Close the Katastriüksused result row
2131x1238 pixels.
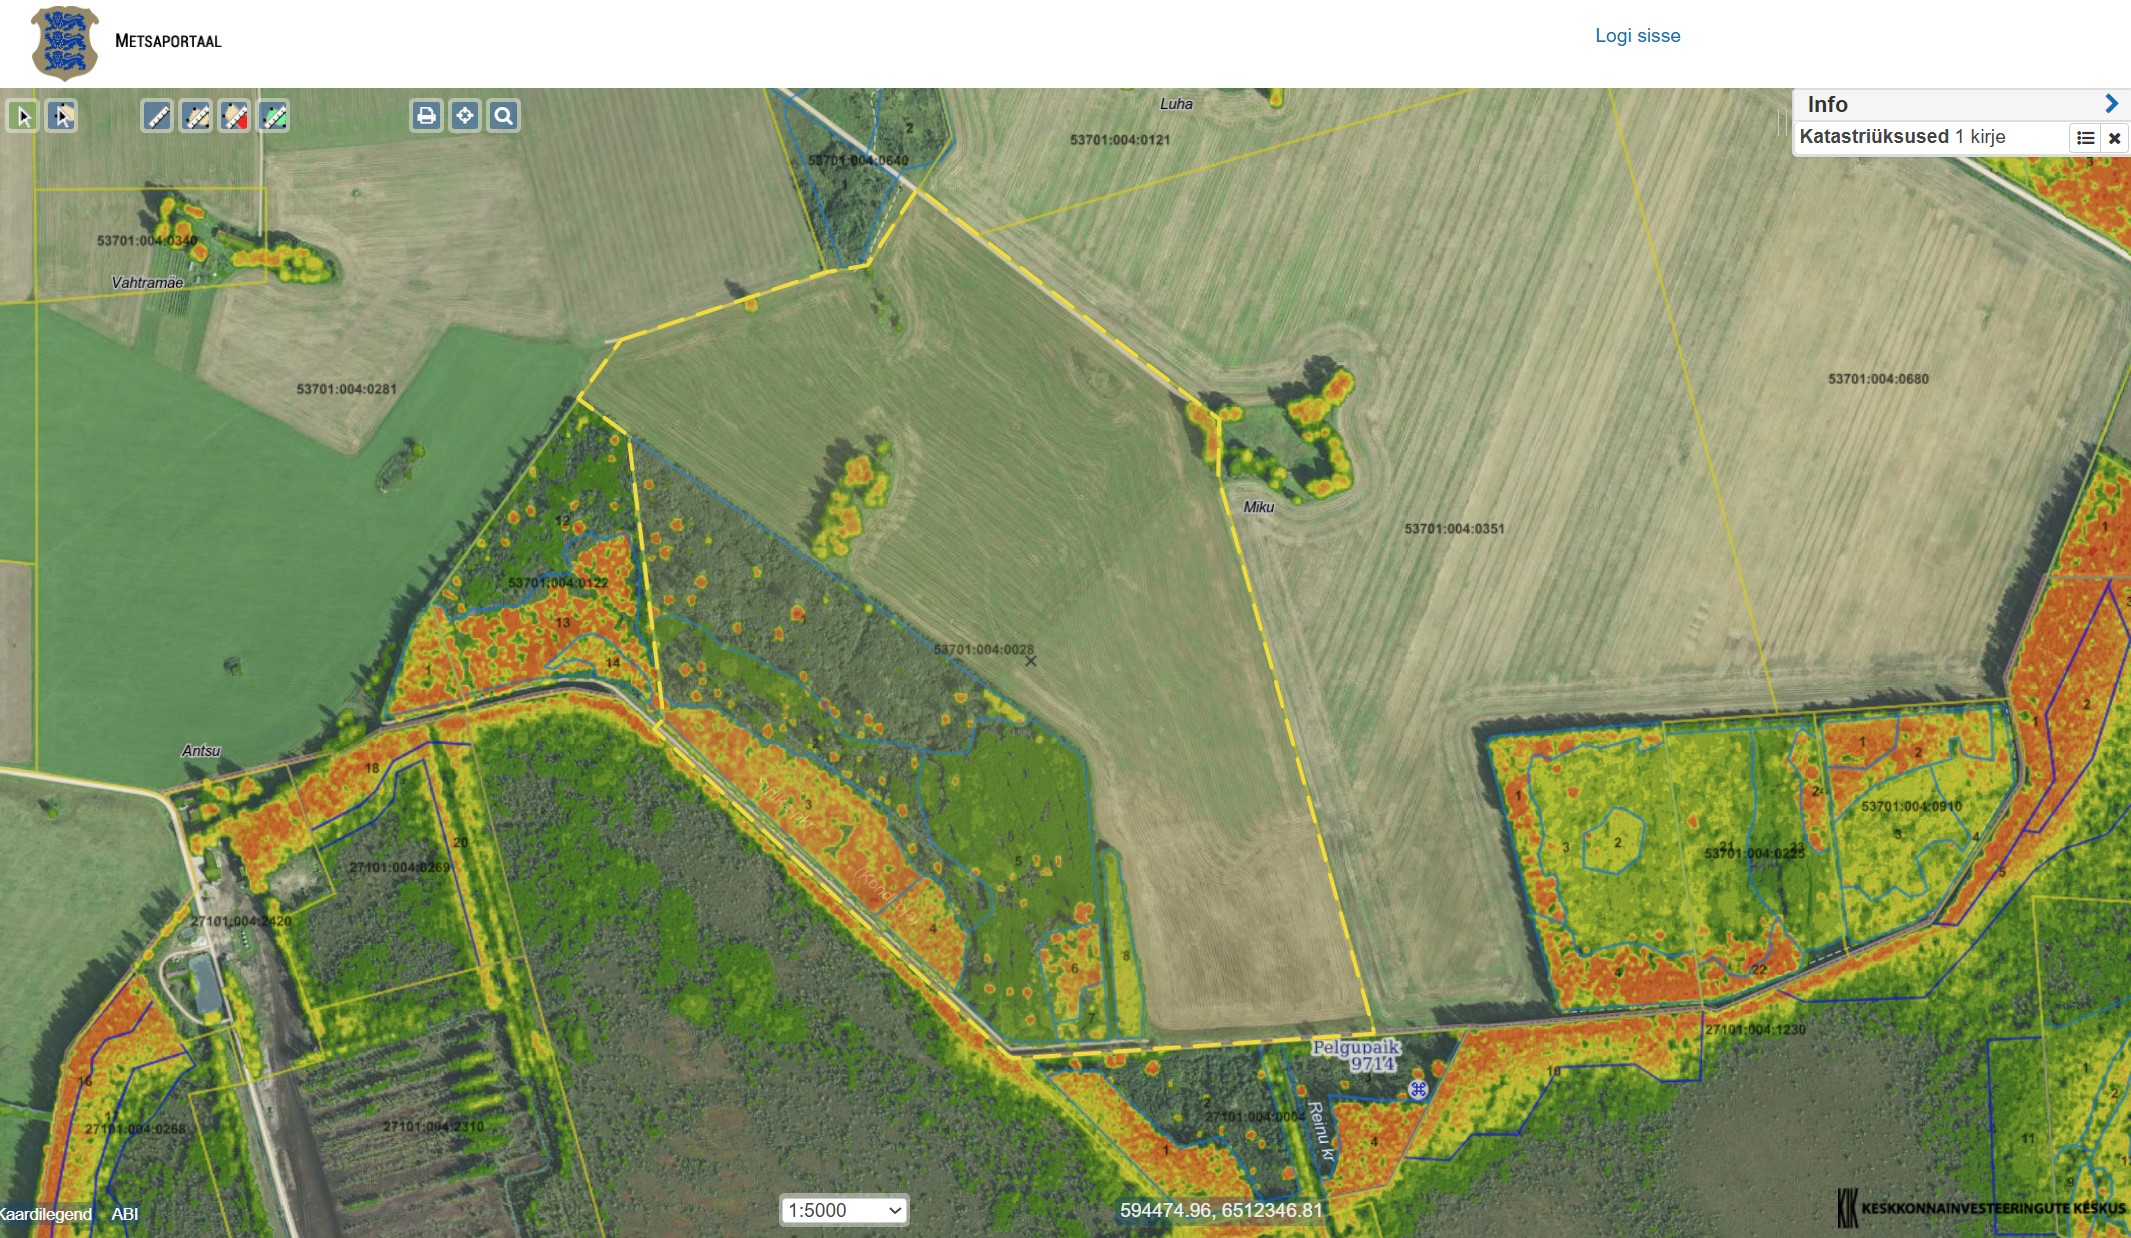(x=2114, y=138)
